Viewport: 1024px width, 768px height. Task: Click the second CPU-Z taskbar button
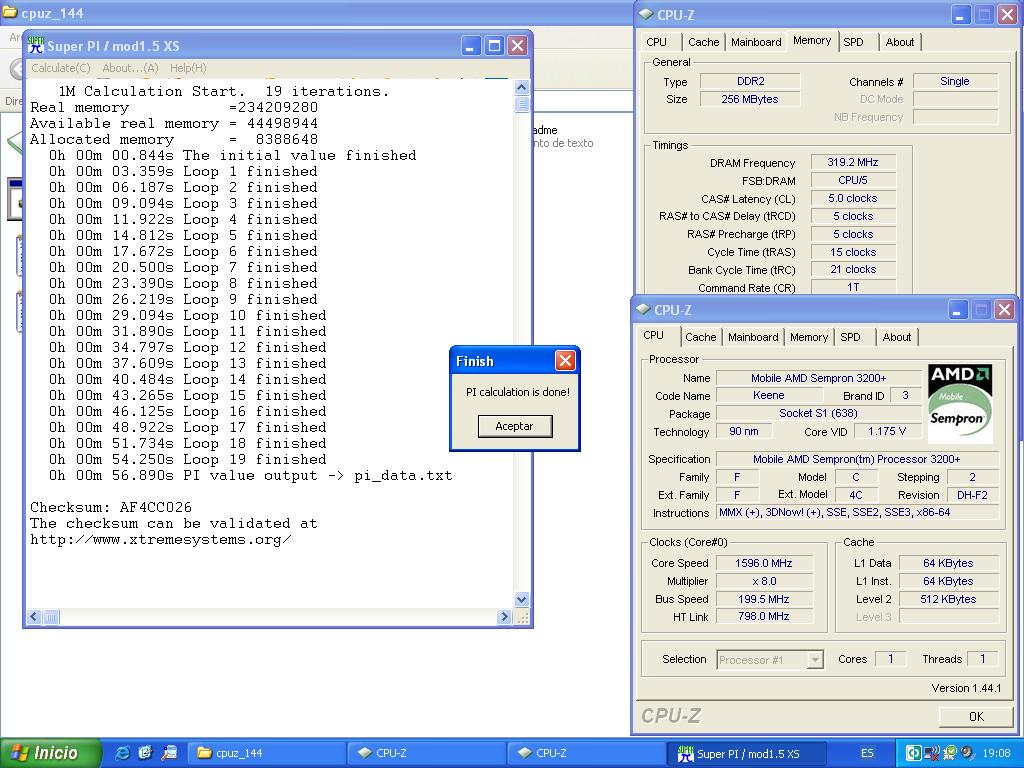(x=586, y=753)
